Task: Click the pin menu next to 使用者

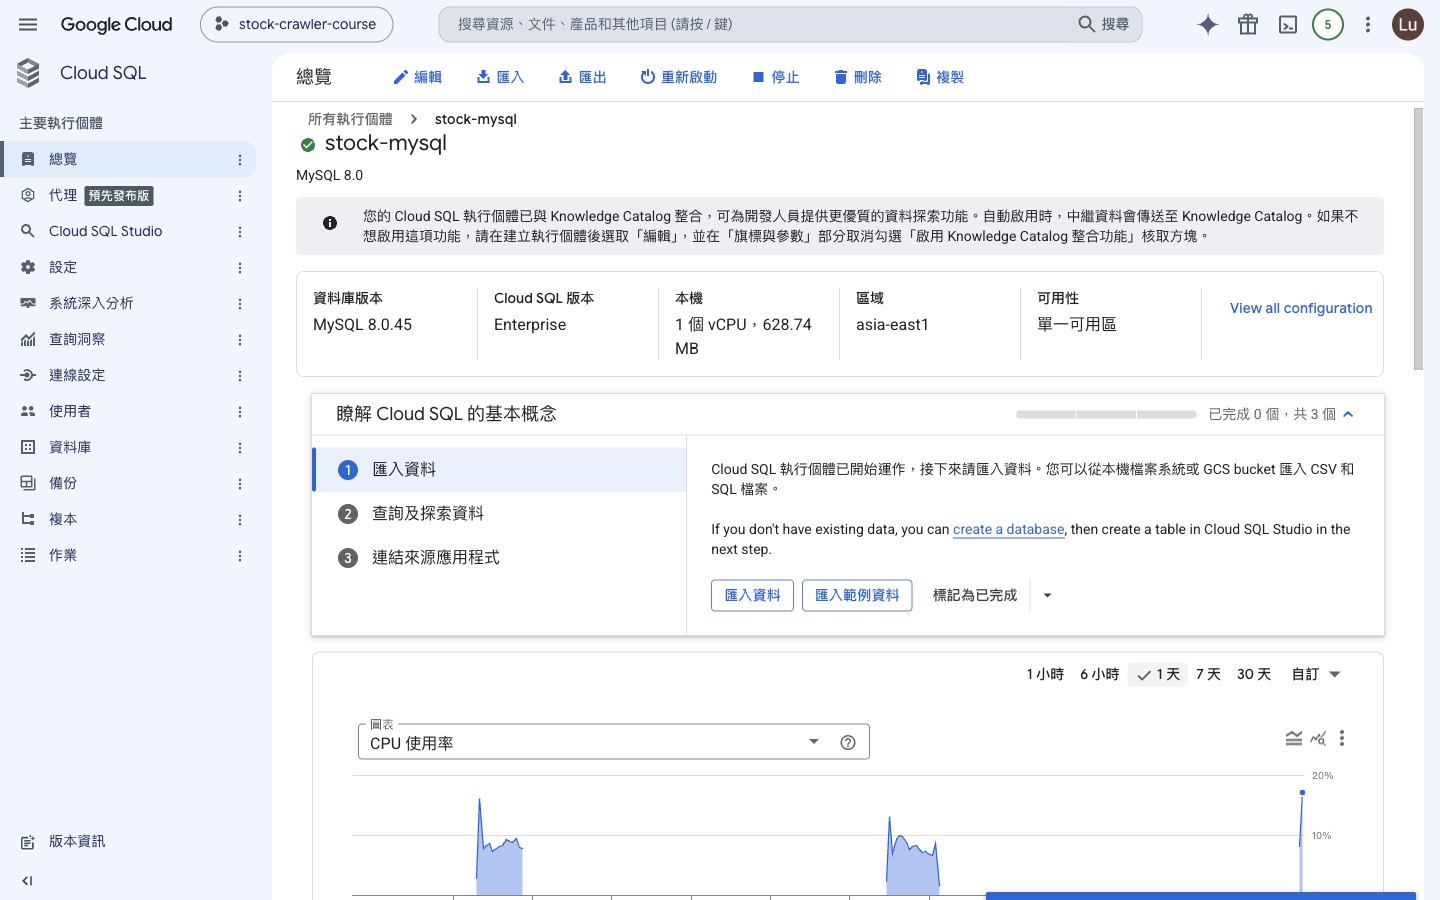Action: tap(240, 412)
